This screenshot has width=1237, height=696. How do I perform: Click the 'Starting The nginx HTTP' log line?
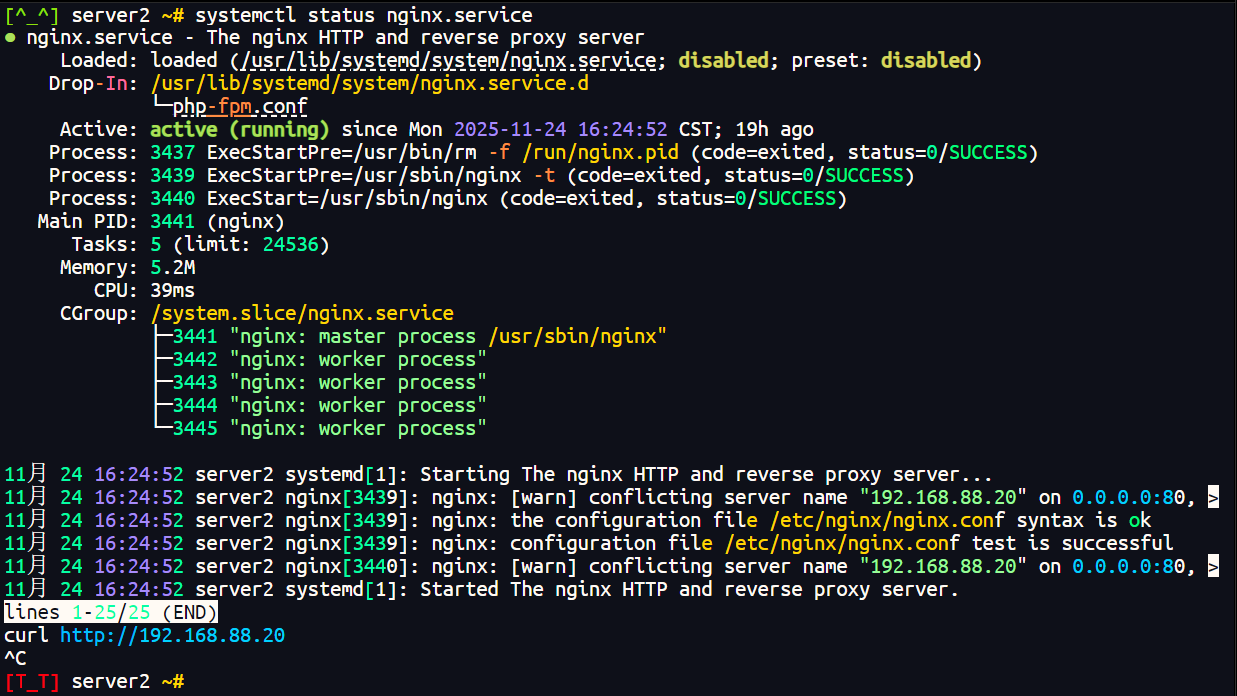coord(499,475)
